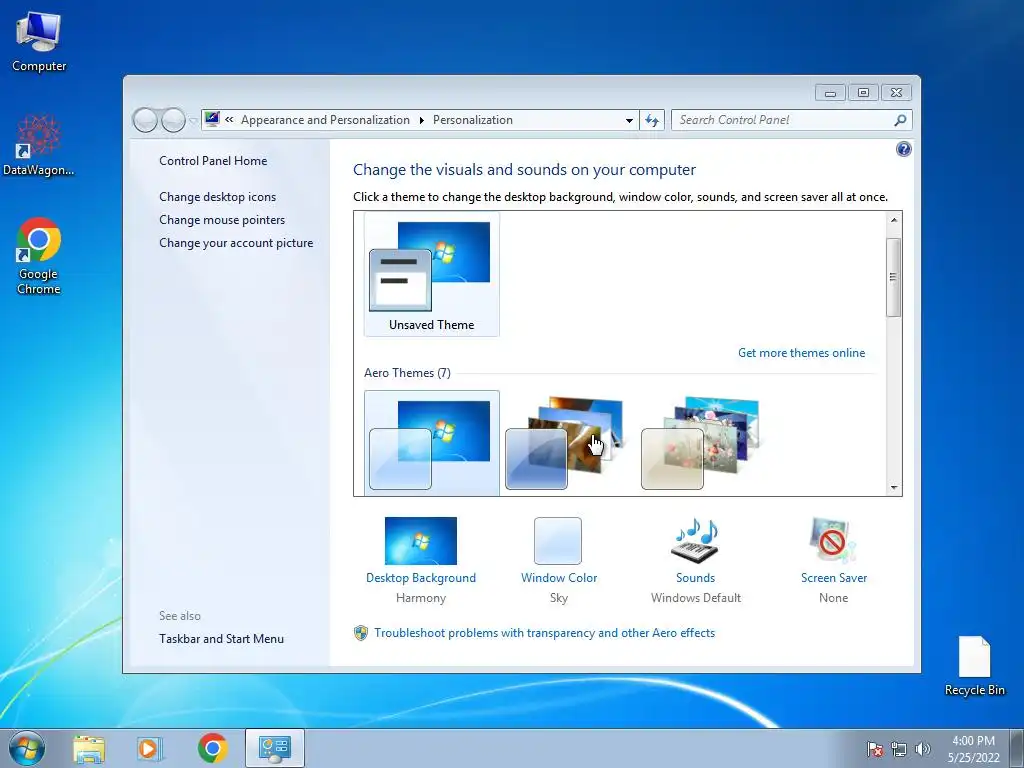Launch Chrome from the taskbar
The image size is (1024, 768).
coord(212,749)
